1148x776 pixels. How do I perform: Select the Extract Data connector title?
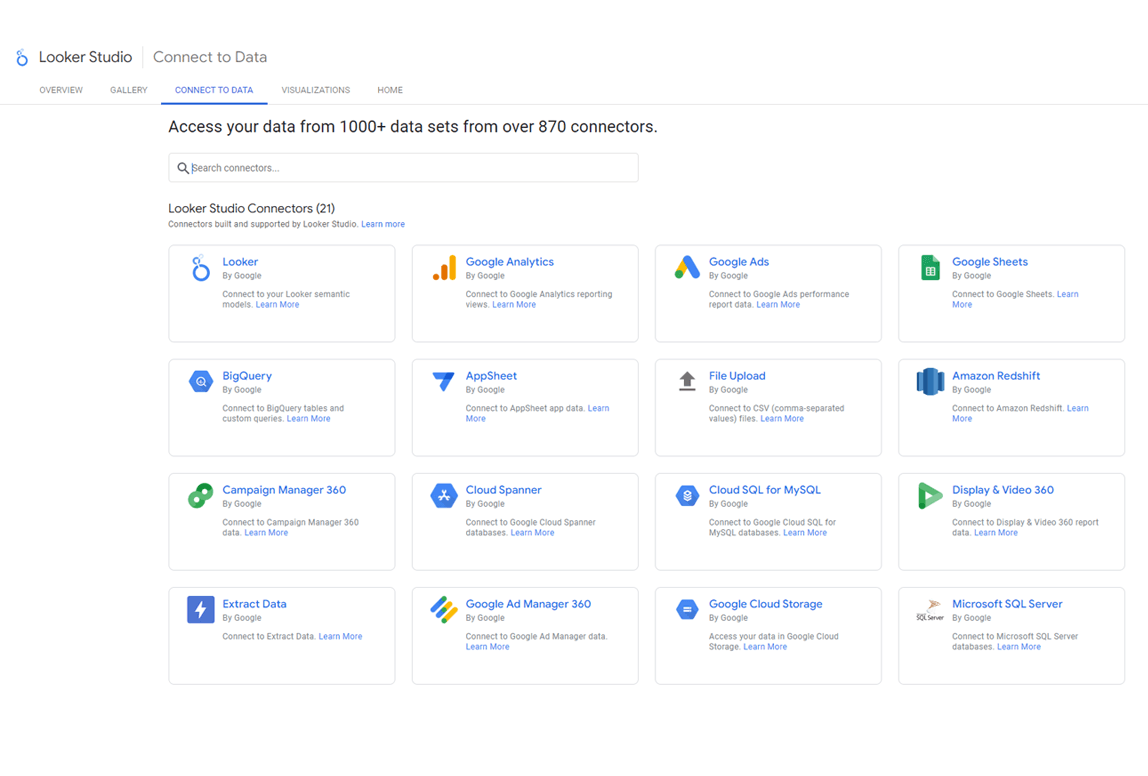tap(254, 604)
